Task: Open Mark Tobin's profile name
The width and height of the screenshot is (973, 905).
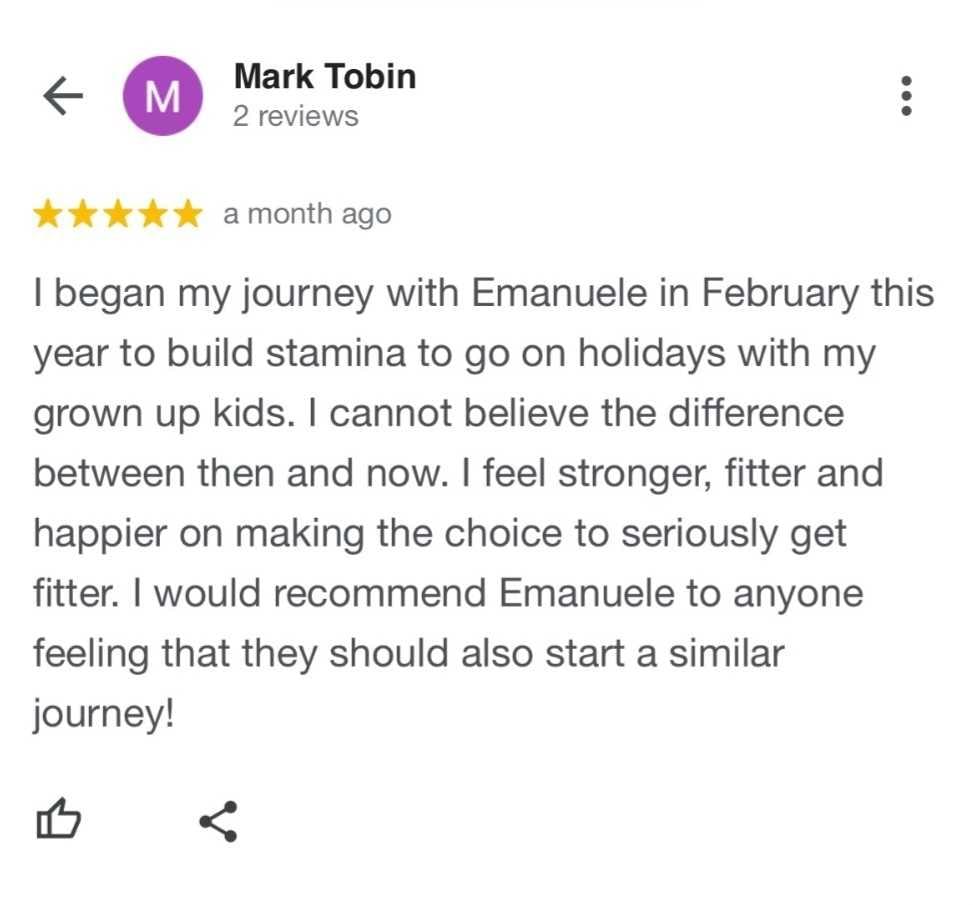Action: click(x=324, y=77)
